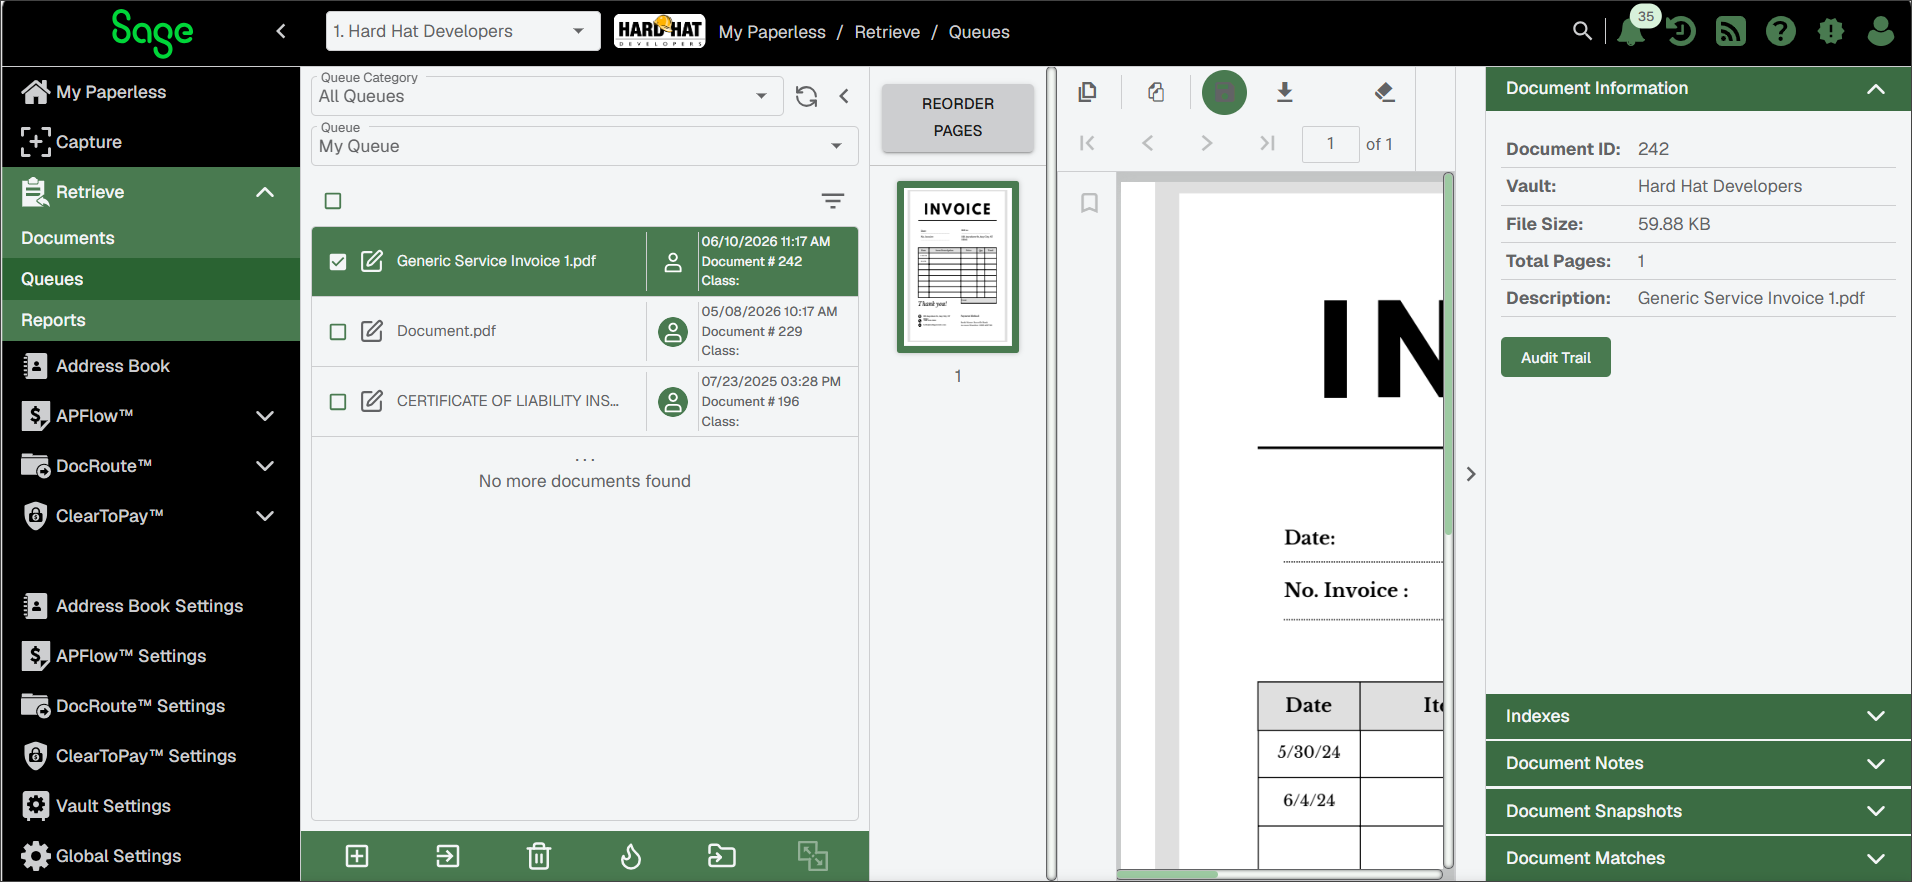Expand the APFlow menu
1912x882 pixels.
(x=265, y=416)
